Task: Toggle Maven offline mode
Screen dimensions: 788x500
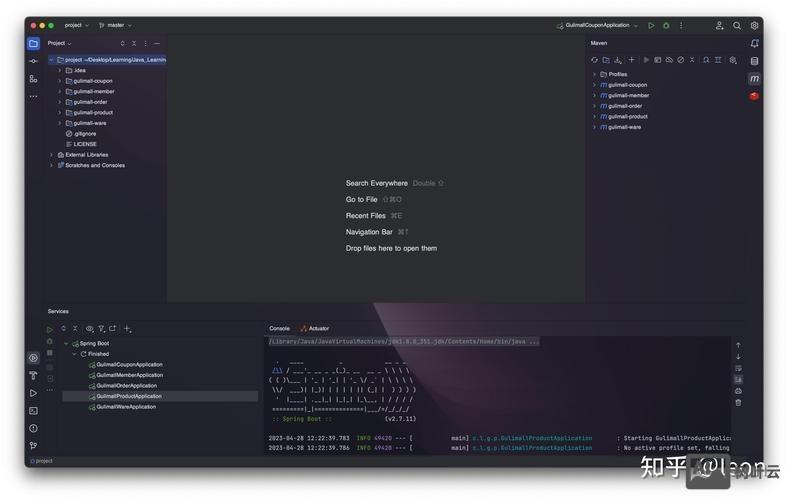Action: pyautogui.click(x=669, y=60)
